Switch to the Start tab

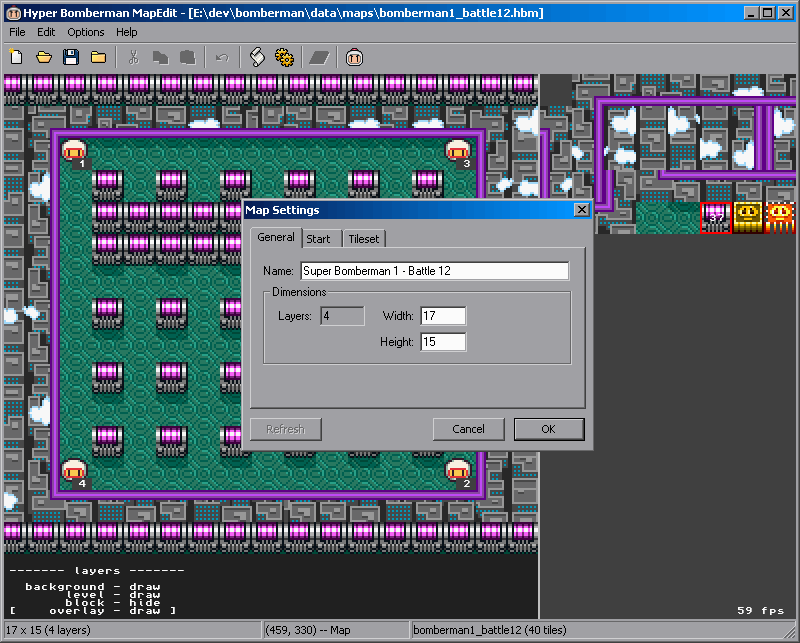point(319,239)
